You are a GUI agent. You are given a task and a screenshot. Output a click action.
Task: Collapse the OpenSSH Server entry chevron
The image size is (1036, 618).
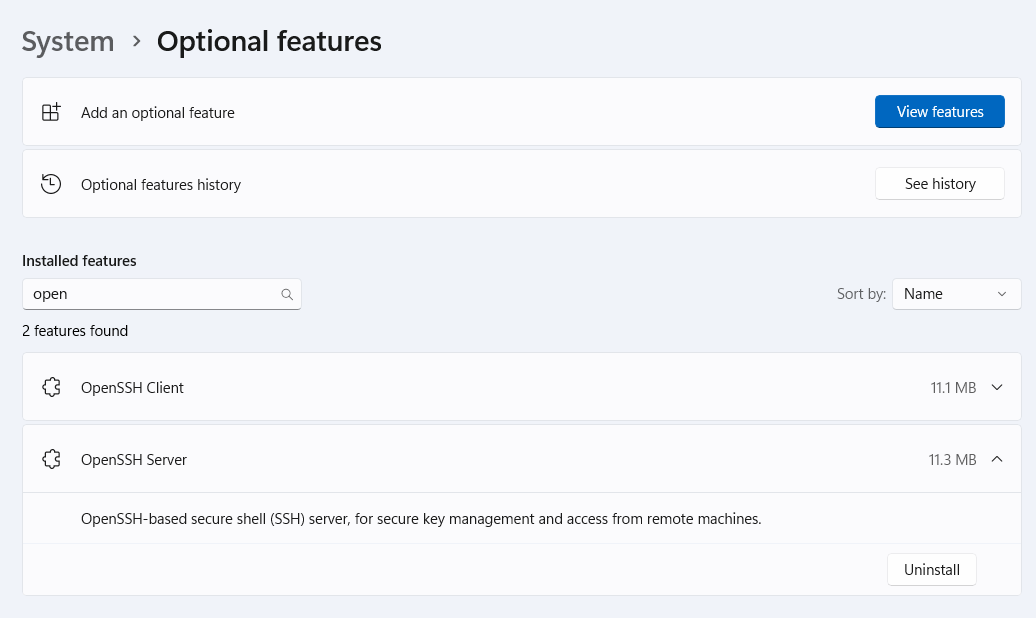pyautogui.click(x=997, y=459)
